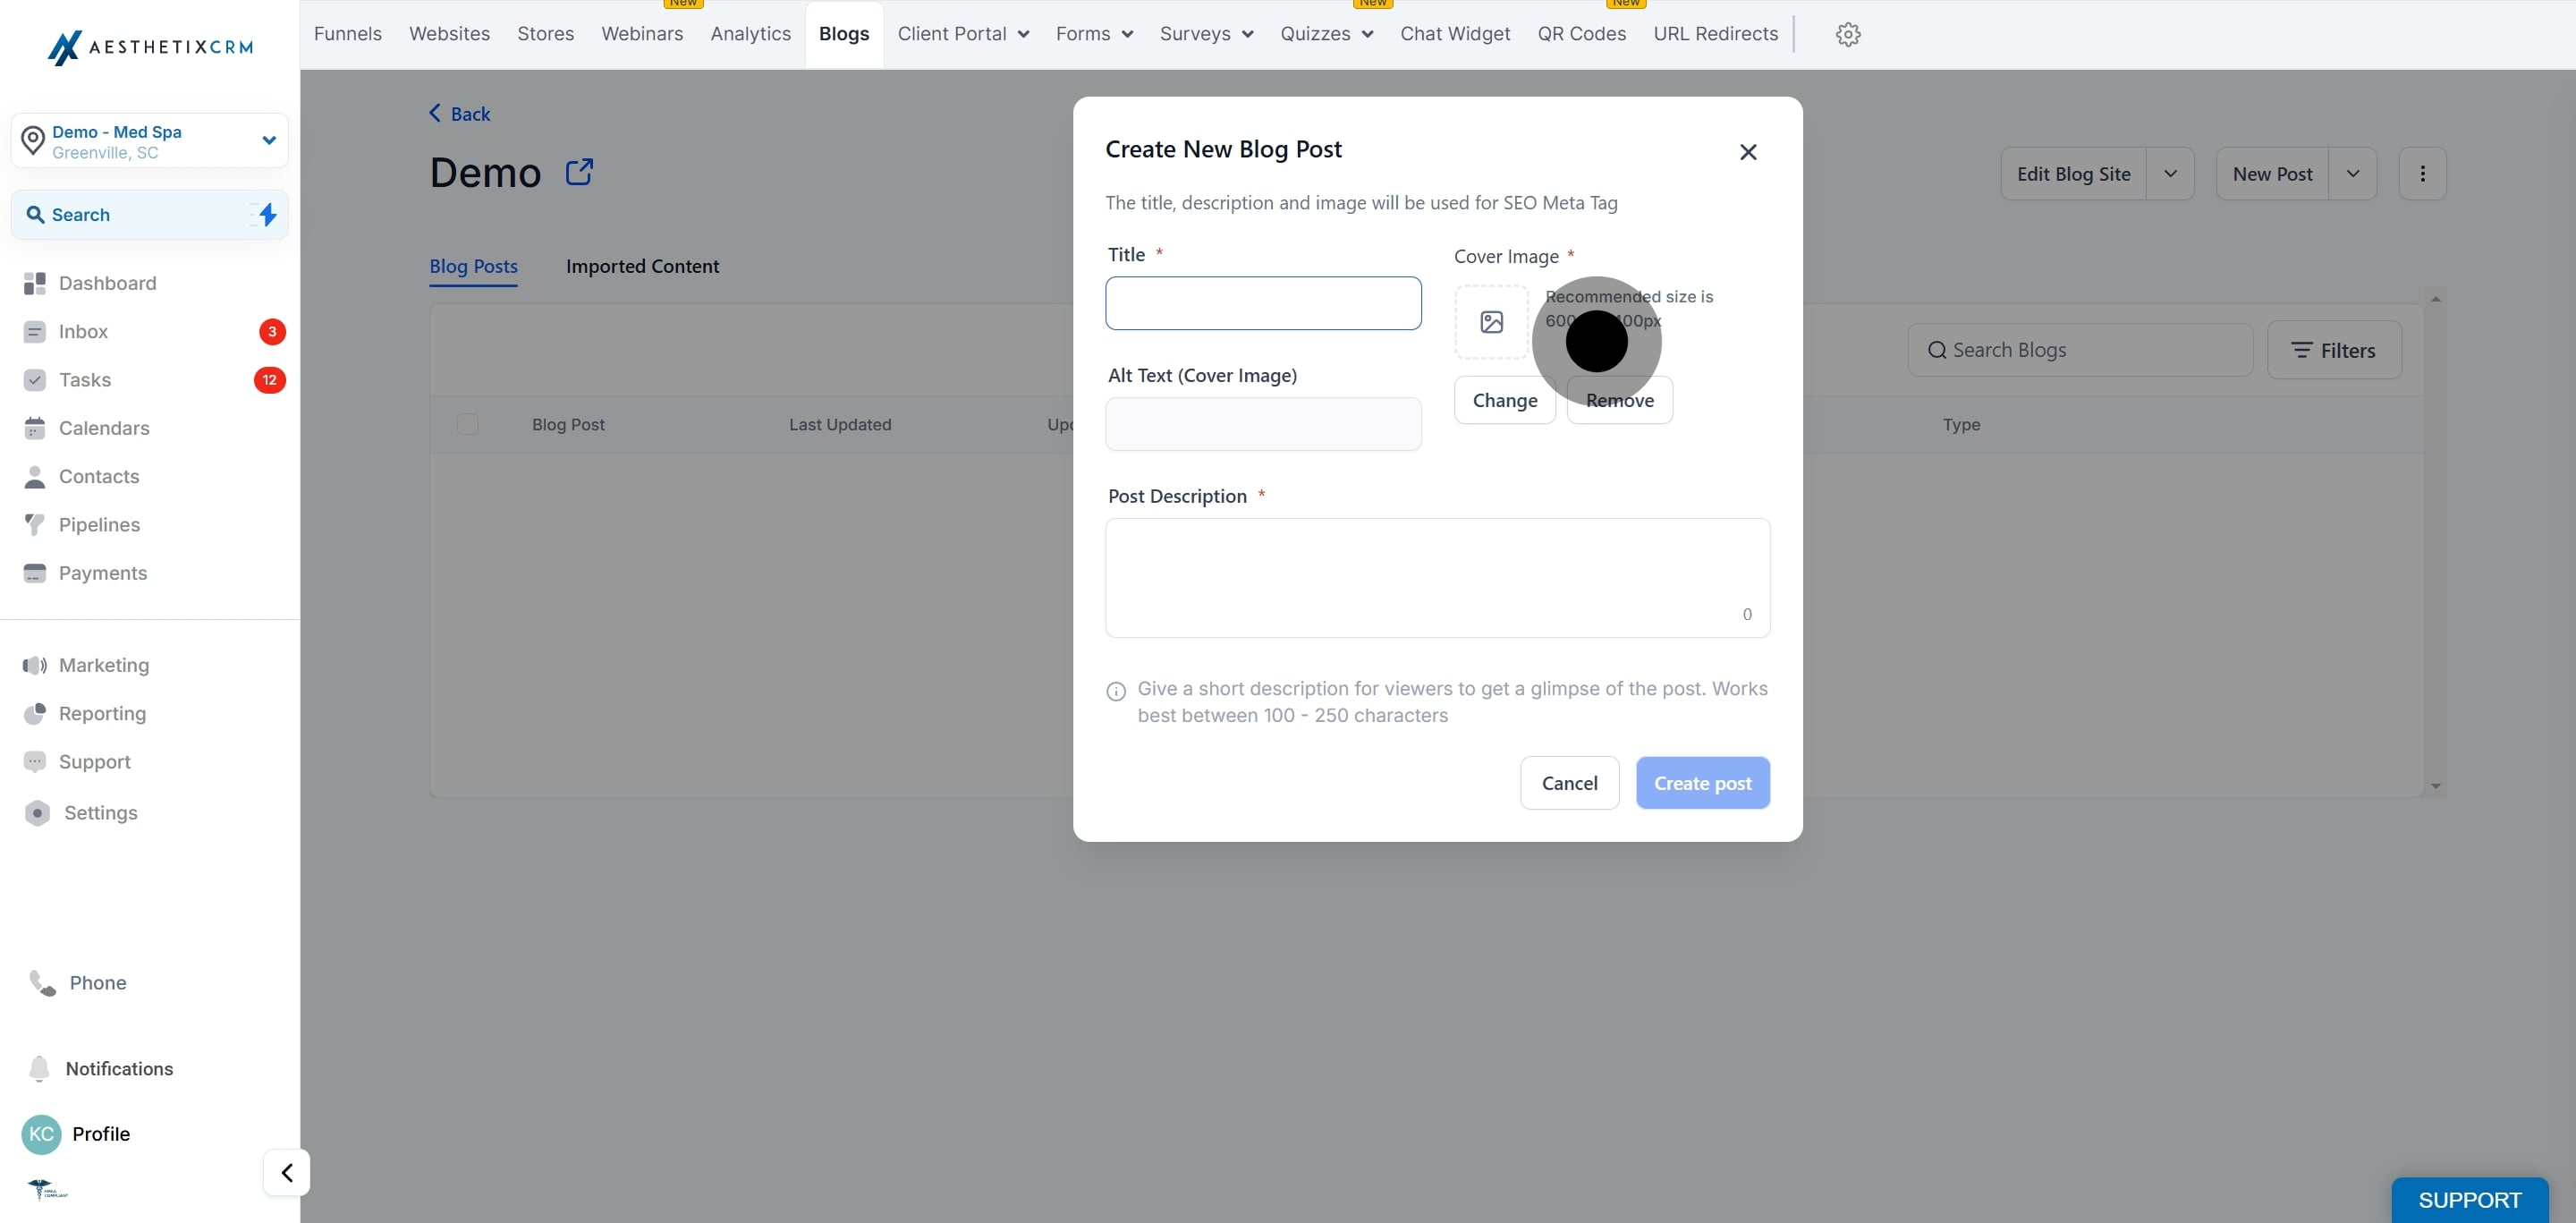Expand the Demo - Med Spa location switcher
Viewport: 2576px width, 1223px height.
click(x=268, y=140)
